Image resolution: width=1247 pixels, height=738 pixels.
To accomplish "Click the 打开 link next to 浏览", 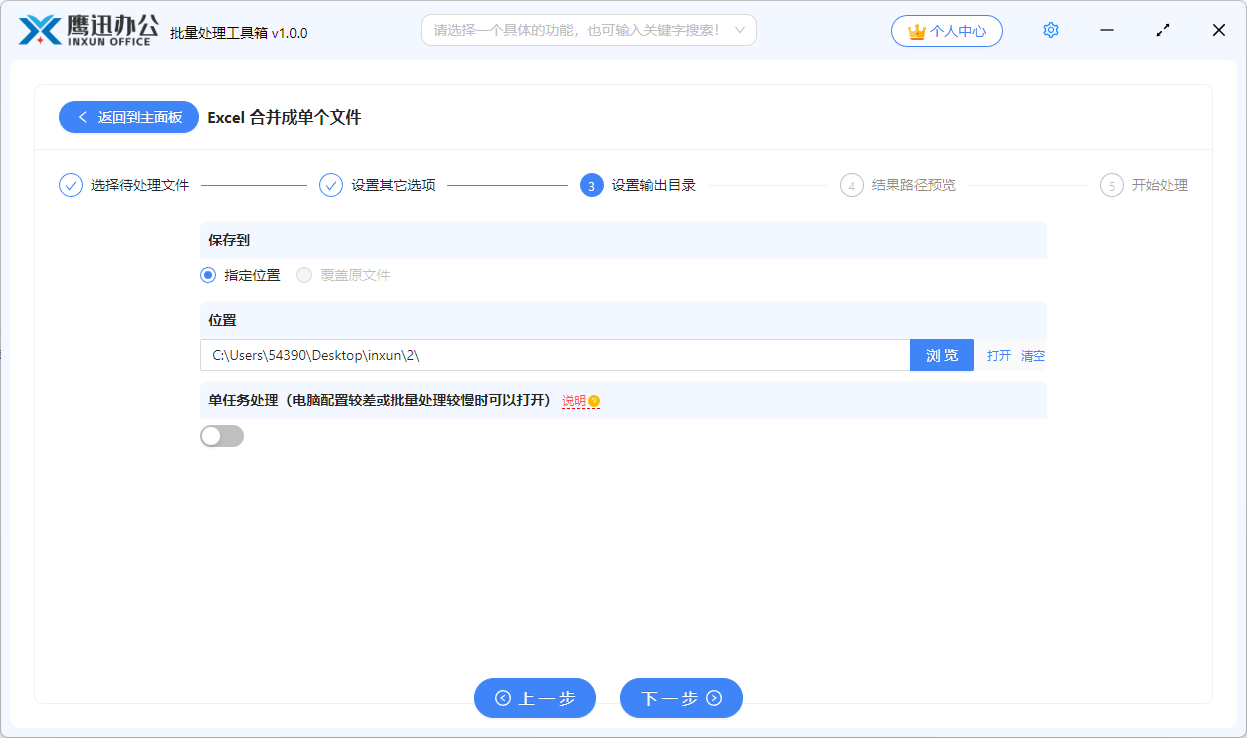I will point(999,355).
